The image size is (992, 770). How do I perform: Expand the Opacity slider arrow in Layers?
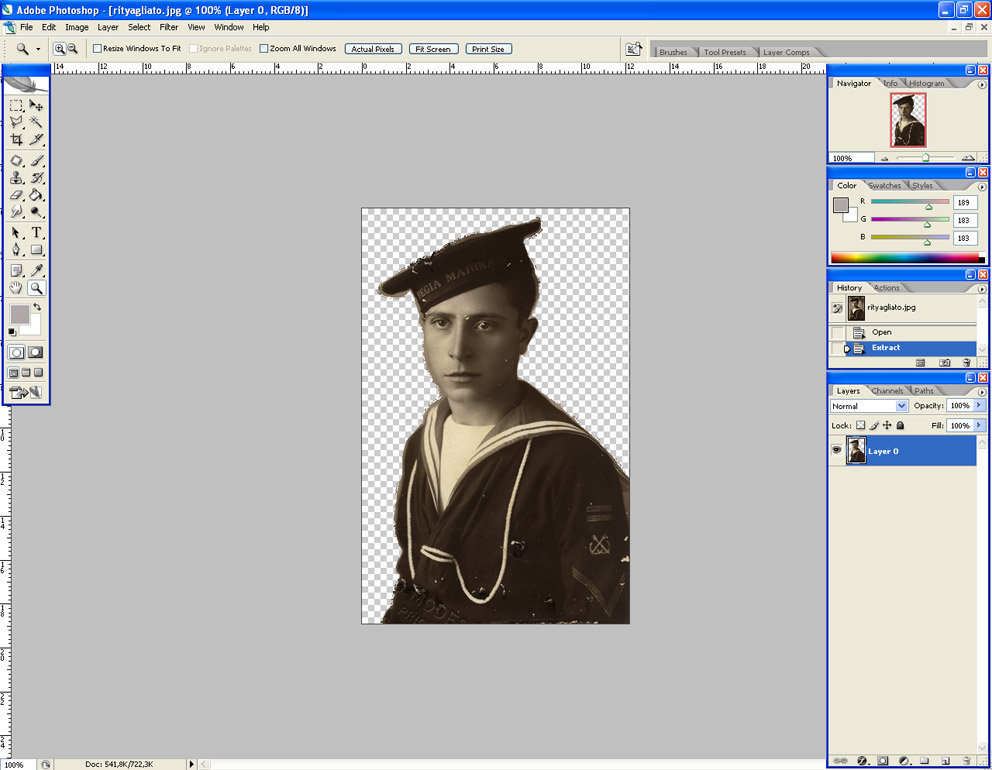pyautogui.click(x=979, y=406)
